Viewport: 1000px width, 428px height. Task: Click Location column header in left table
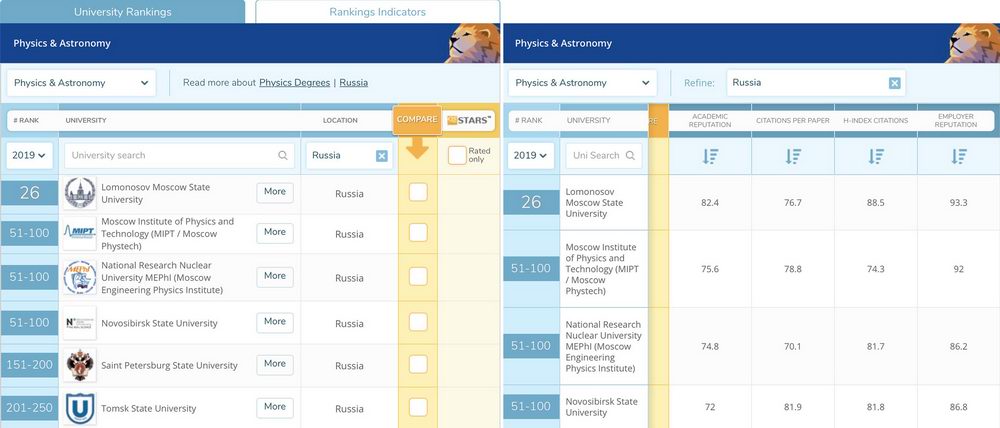pyautogui.click(x=340, y=120)
